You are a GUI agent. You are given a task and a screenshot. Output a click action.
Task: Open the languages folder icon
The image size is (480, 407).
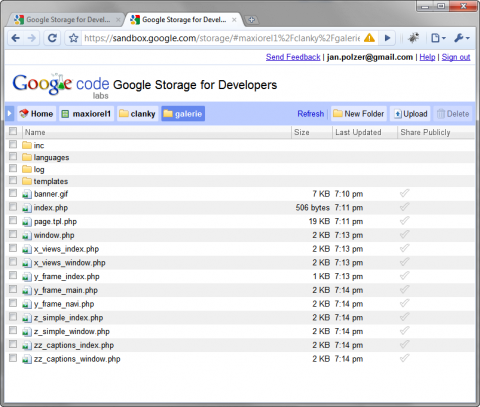(27, 157)
